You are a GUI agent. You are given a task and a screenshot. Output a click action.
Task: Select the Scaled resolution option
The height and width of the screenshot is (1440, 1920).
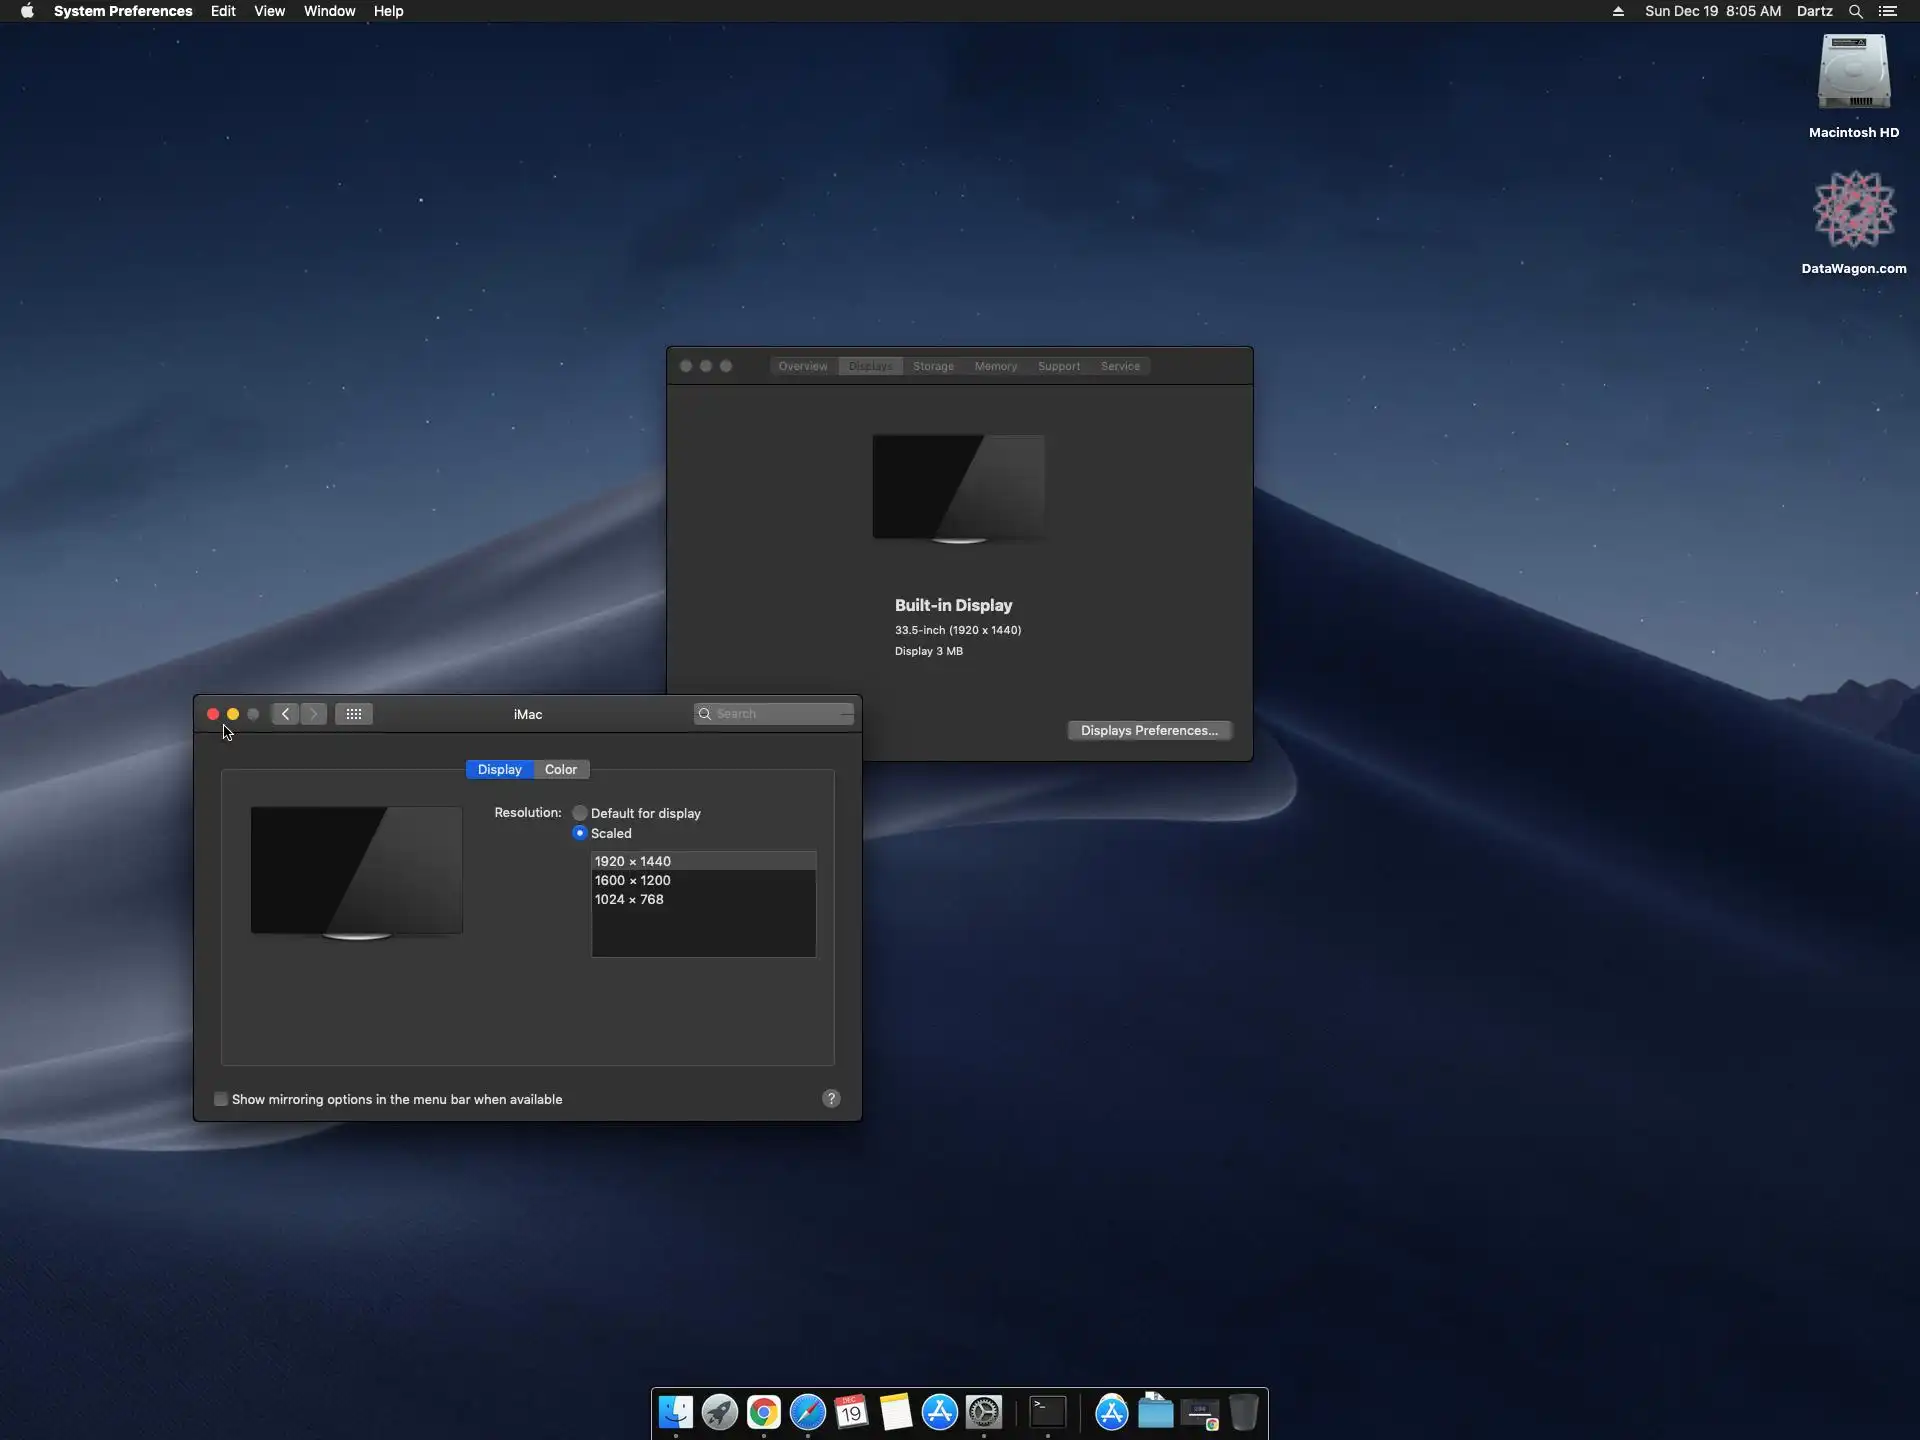pyautogui.click(x=580, y=833)
